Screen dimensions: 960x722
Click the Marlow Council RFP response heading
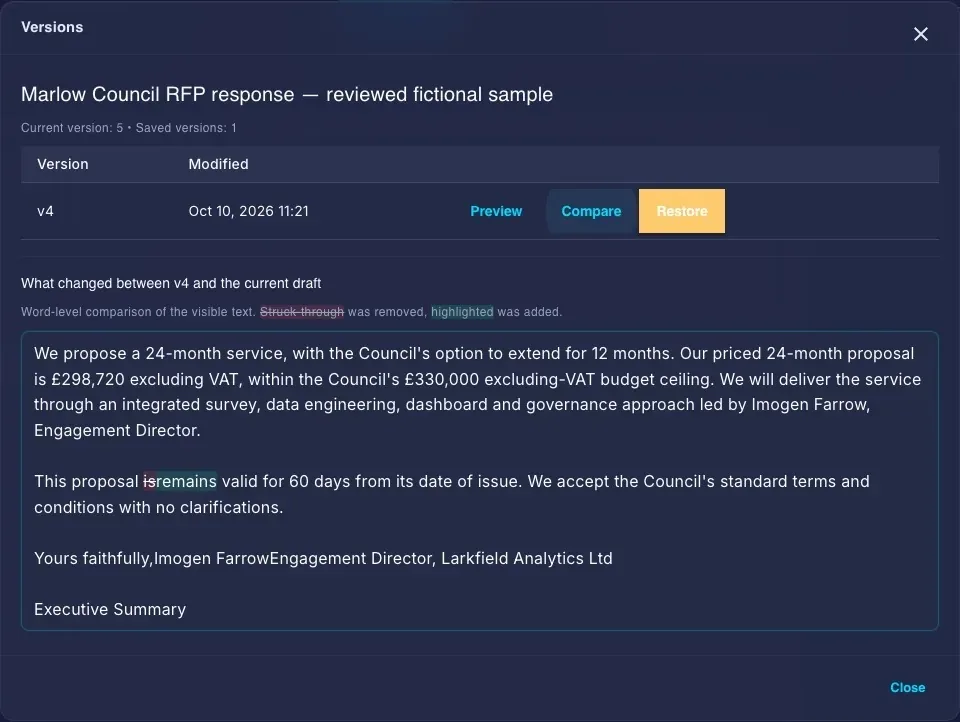tap(287, 94)
